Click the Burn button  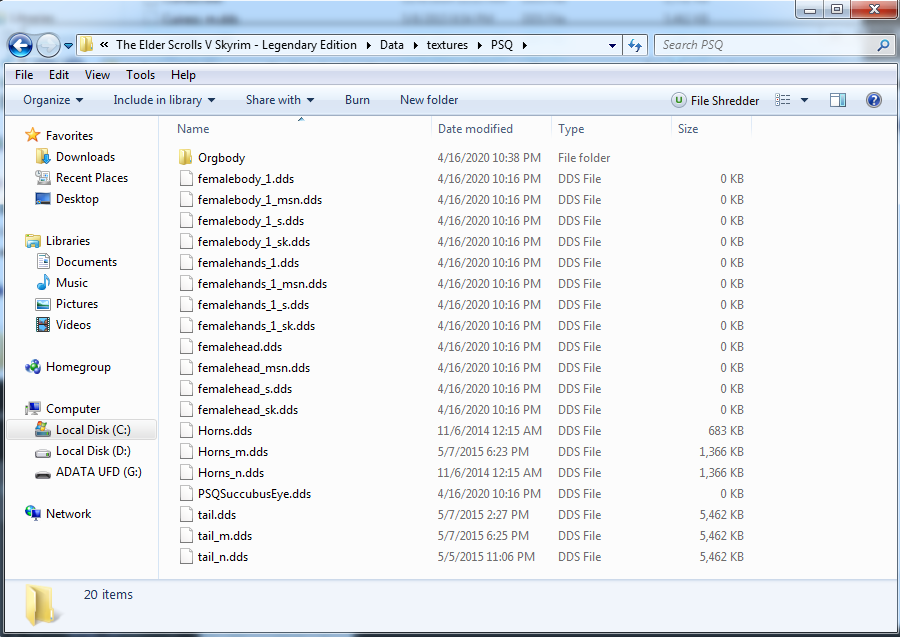(357, 100)
